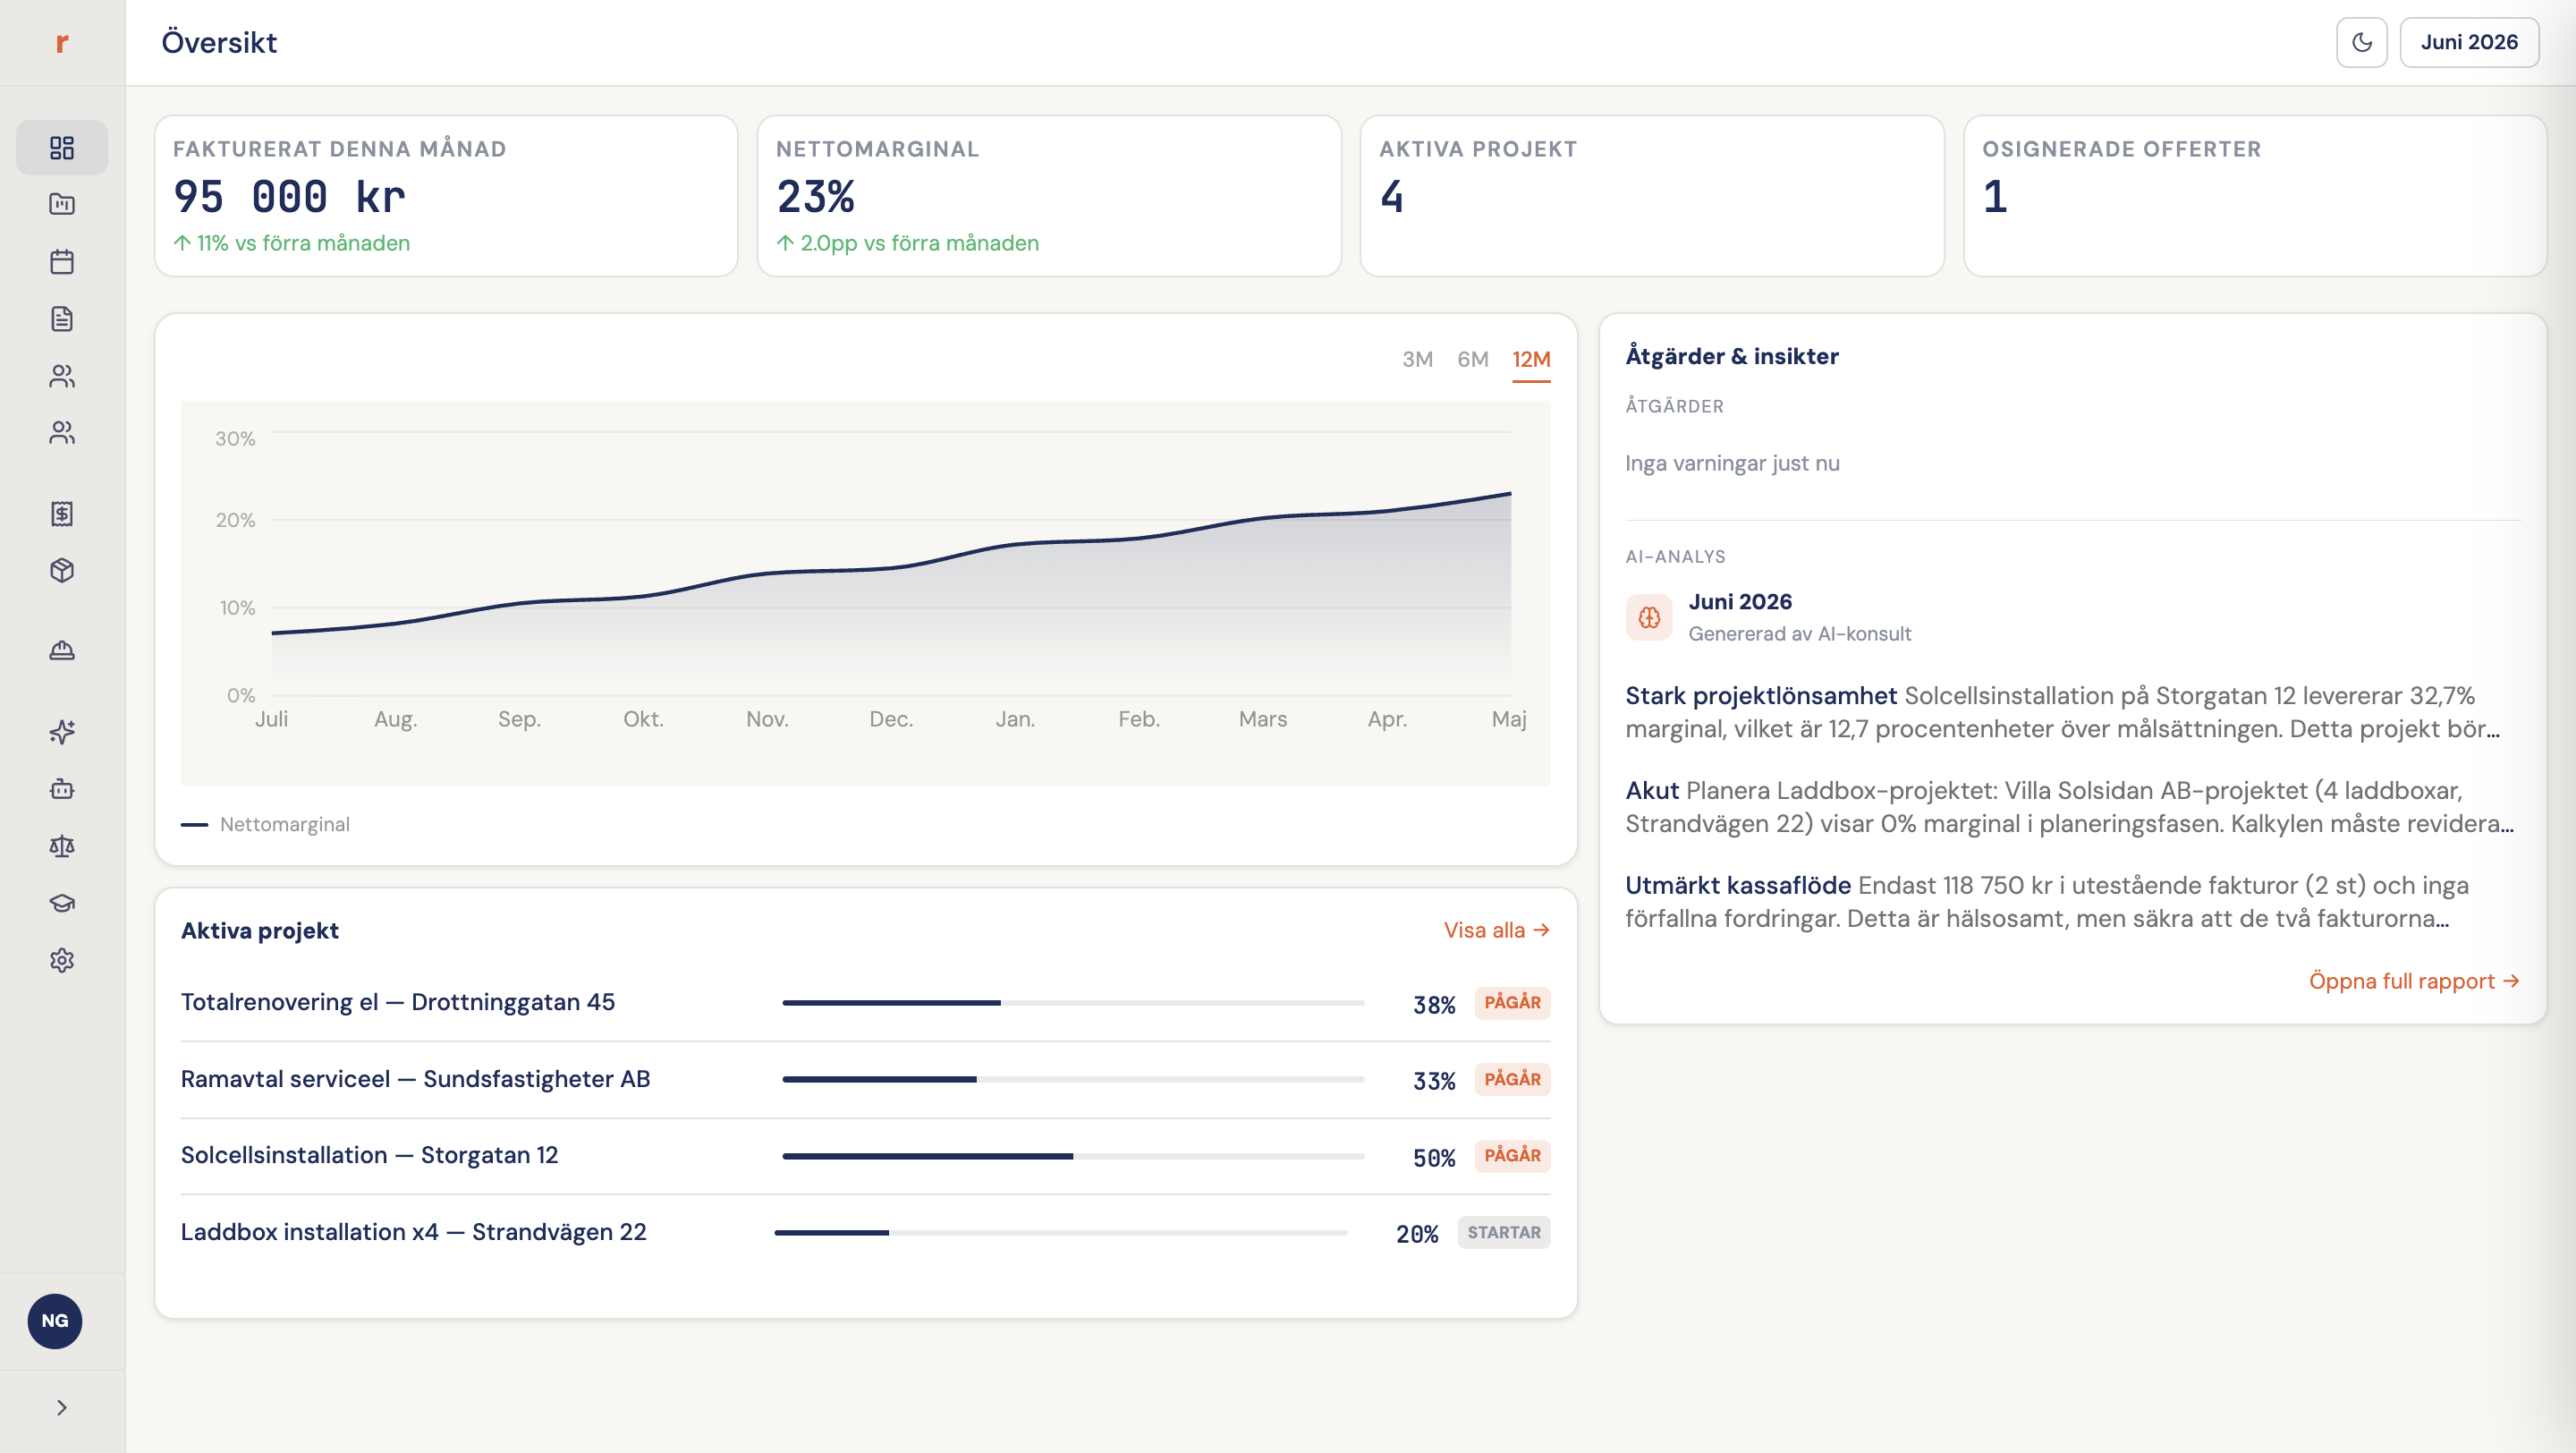2576x1453 pixels.
Task: Click the 'Utmärkt kassaflöde' insight text
Action: click(x=2047, y=902)
